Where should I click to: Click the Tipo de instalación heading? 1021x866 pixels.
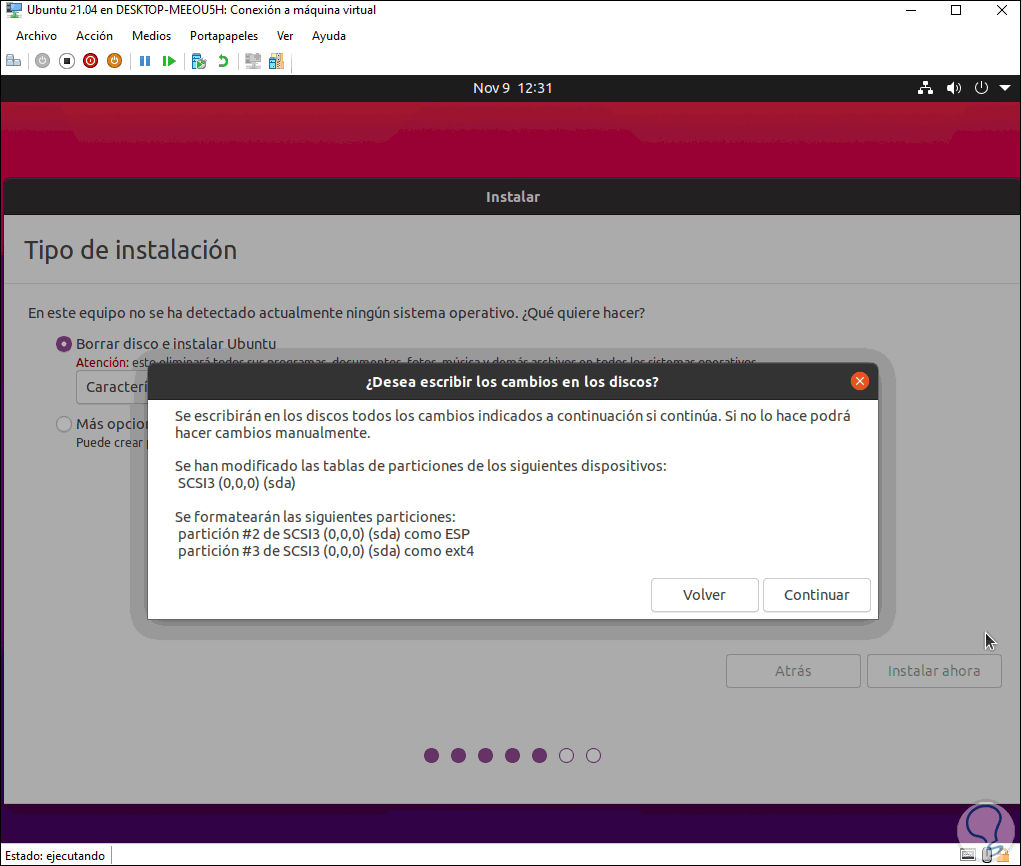[130, 251]
